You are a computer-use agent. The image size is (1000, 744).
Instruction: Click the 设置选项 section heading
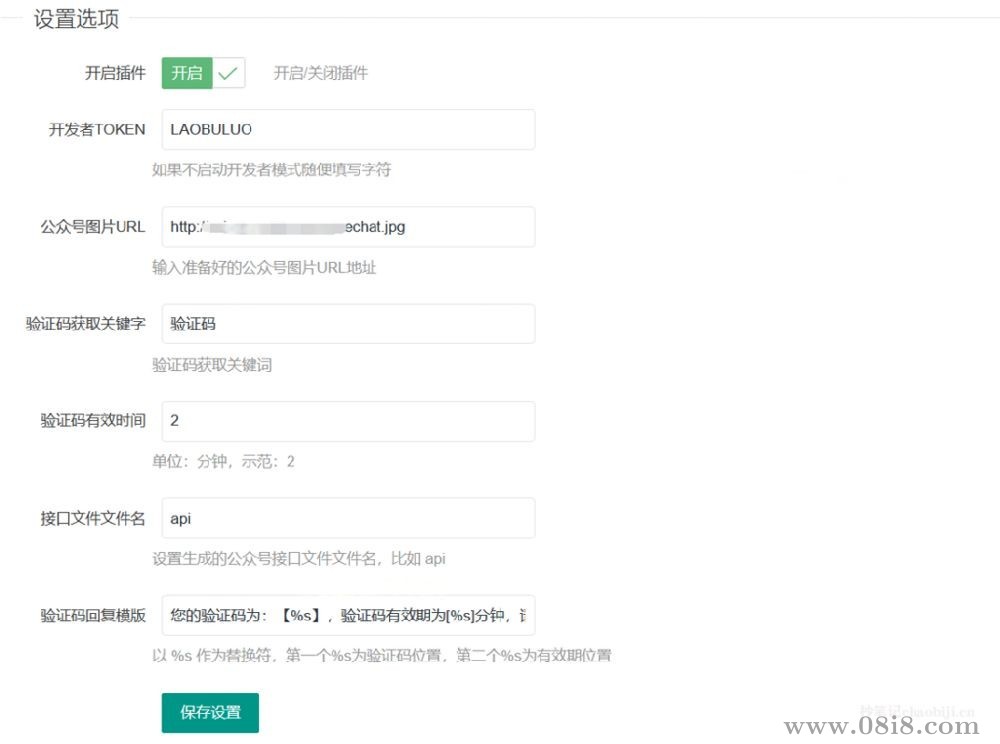click(75, 18)
